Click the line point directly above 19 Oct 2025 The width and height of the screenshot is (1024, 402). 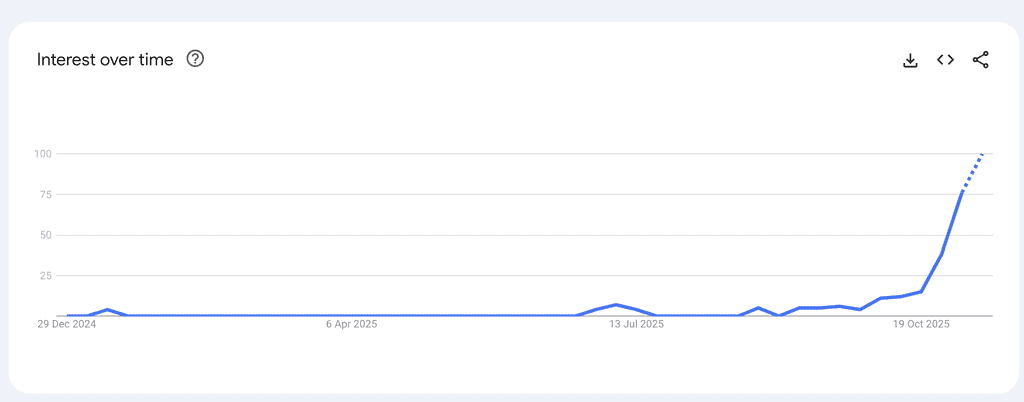click(922, 292)
